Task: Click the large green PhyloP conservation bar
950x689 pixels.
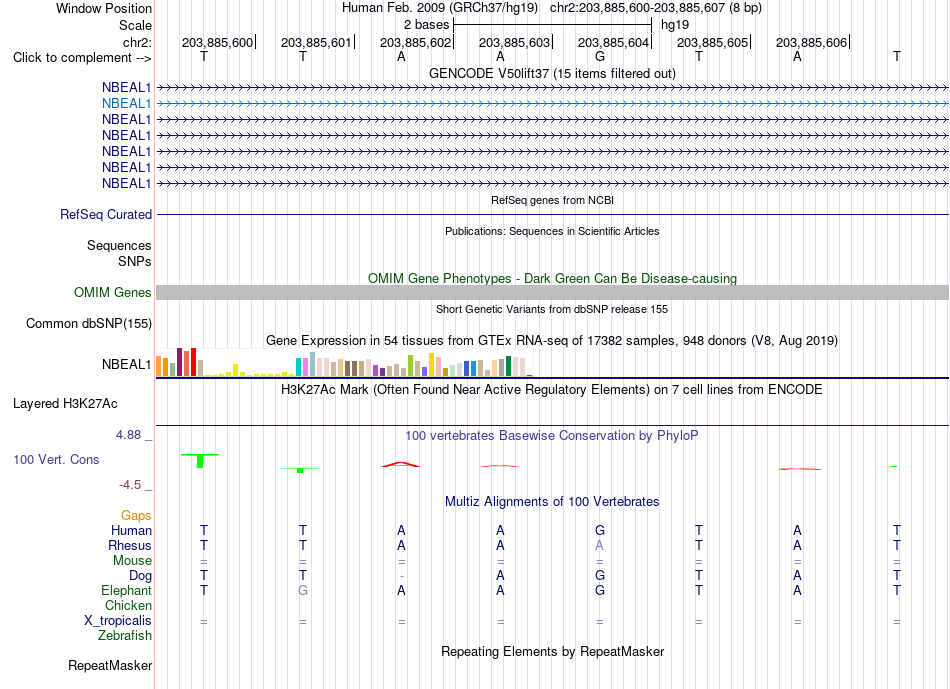Action: 200,461
